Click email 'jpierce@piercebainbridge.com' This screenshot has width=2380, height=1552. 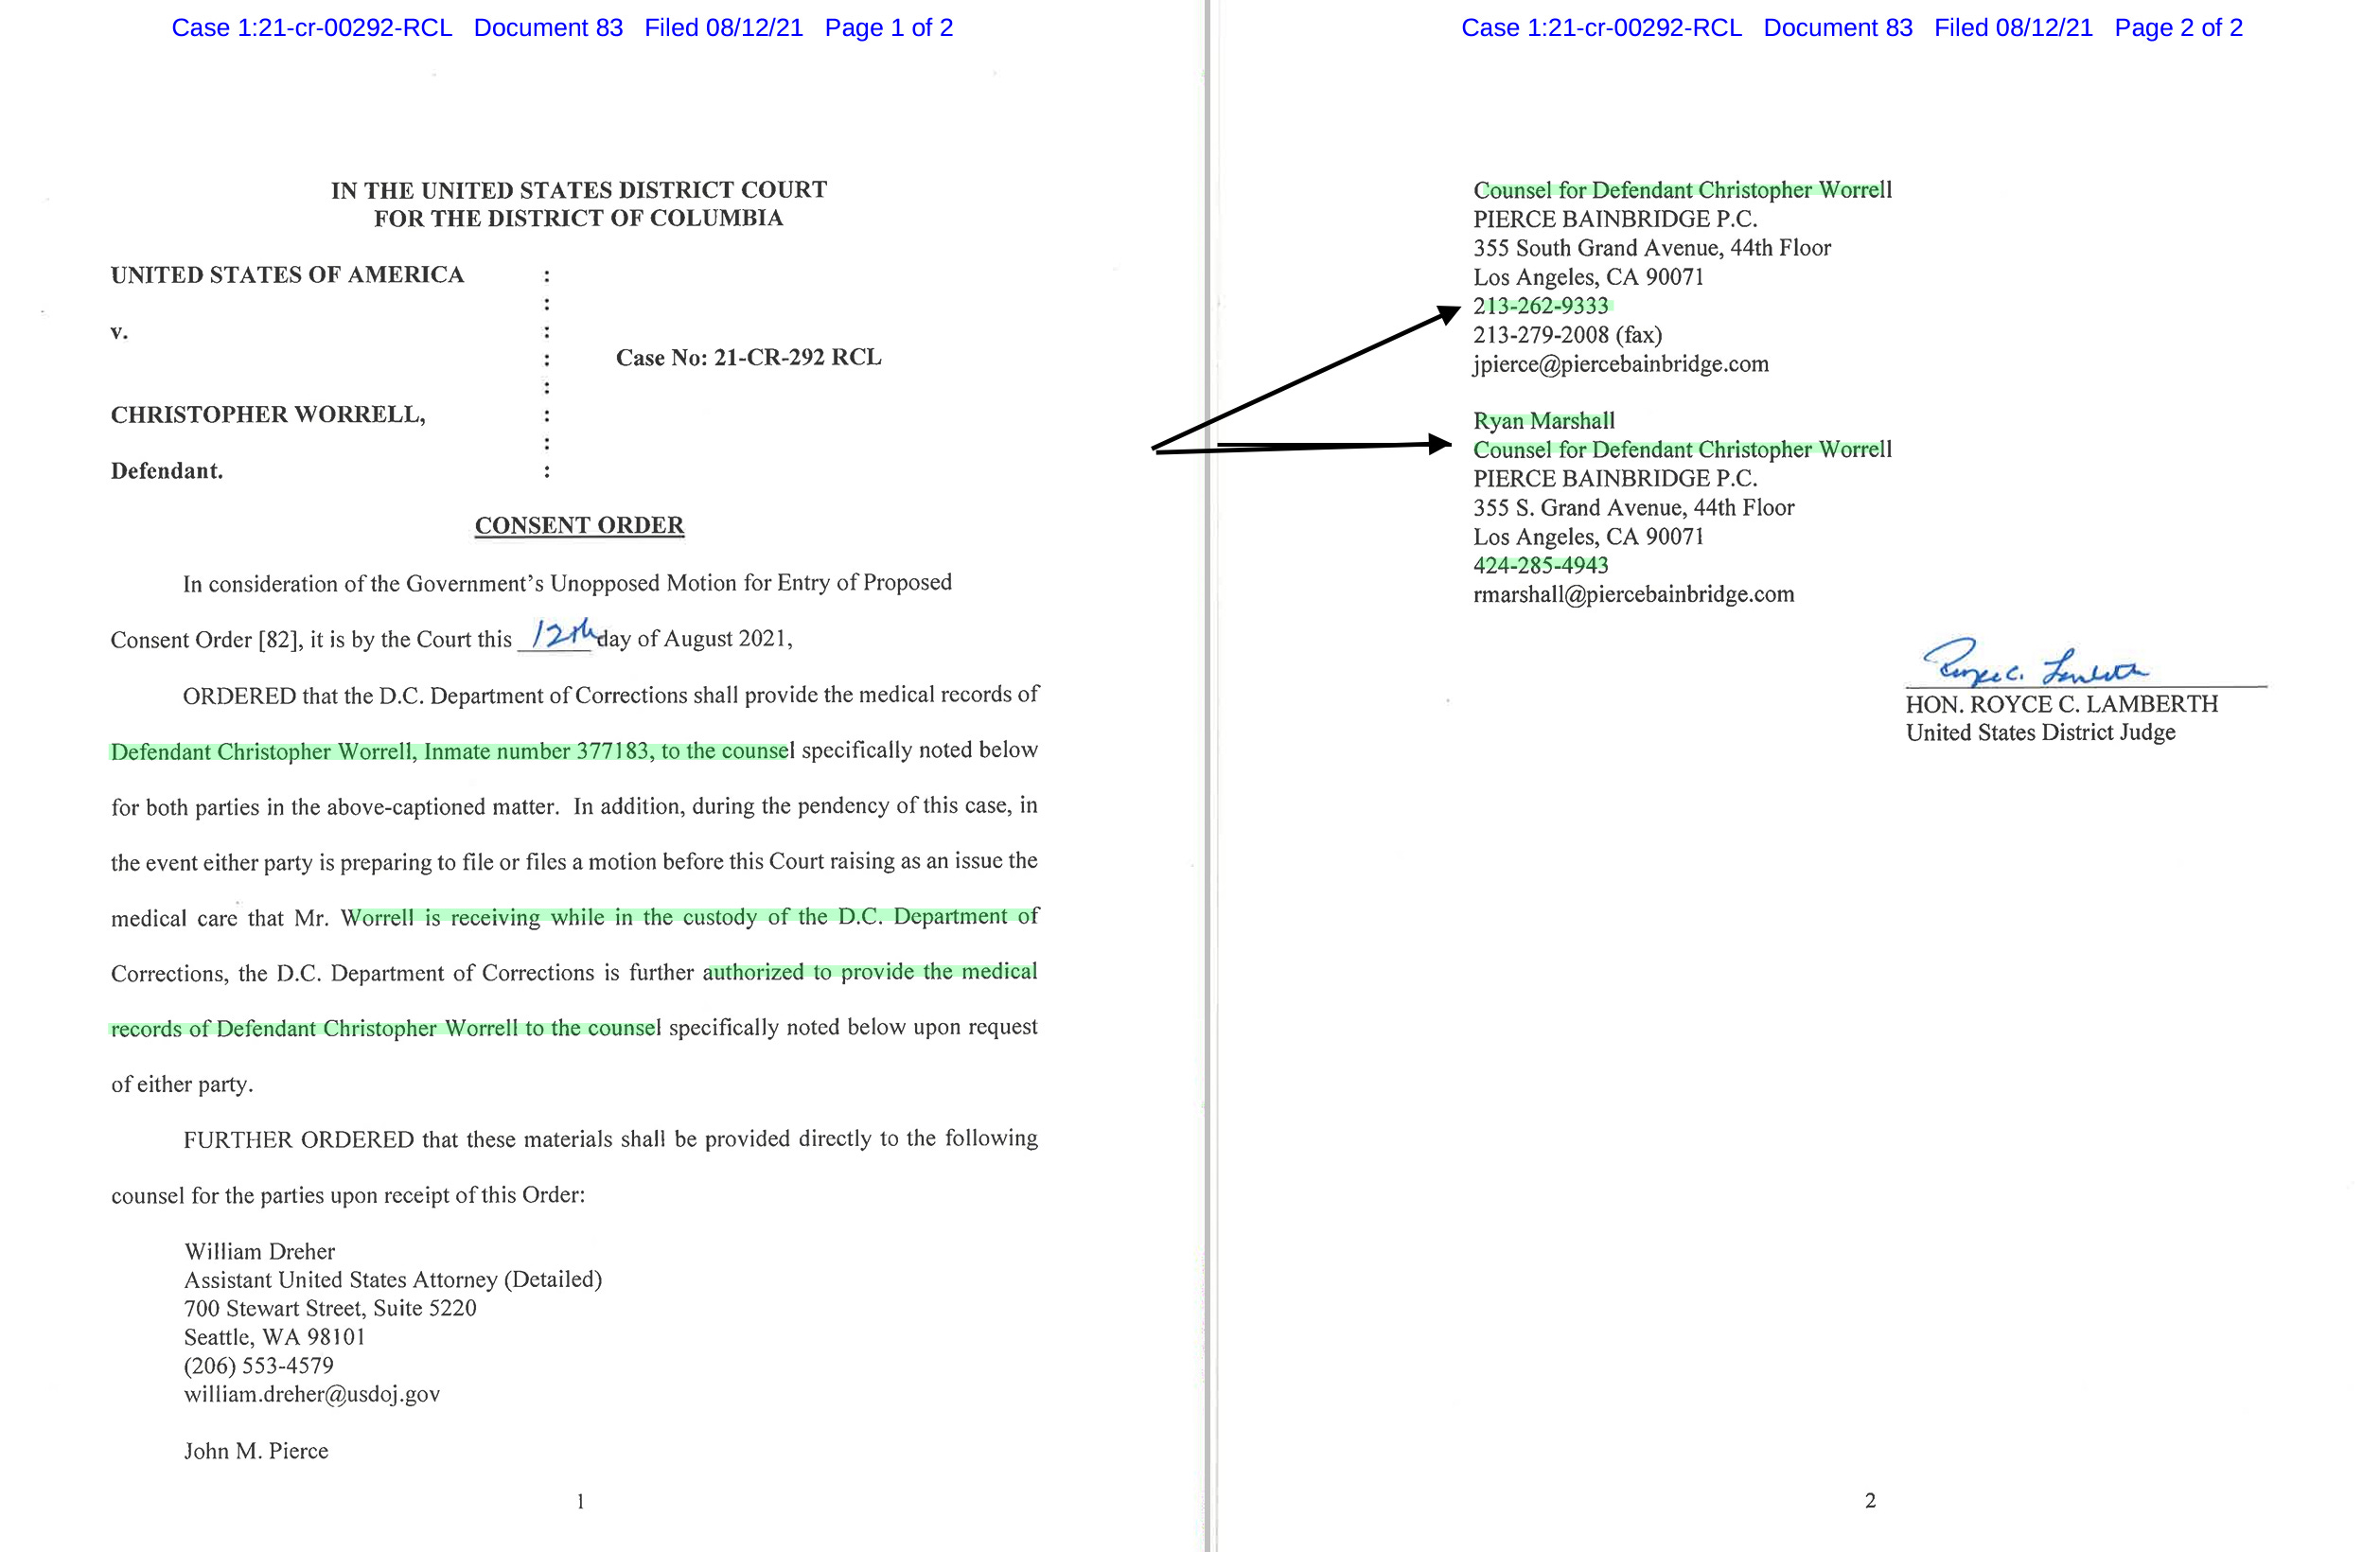click(1621, 364)
